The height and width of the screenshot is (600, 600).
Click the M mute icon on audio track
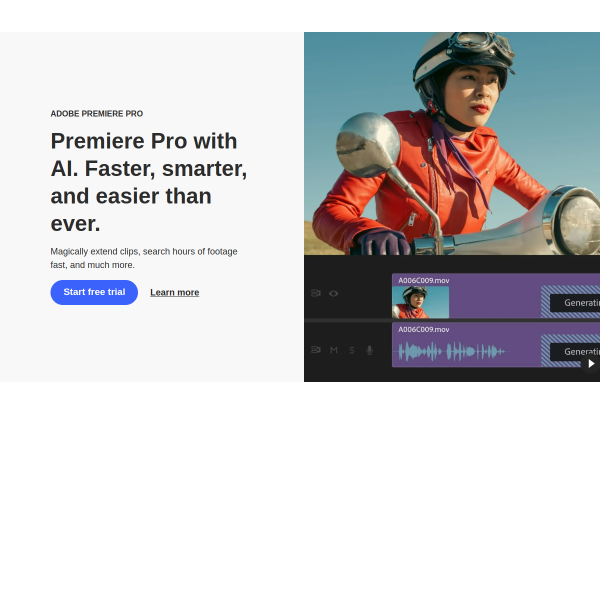pyautogui.click(x=334, y=350)
